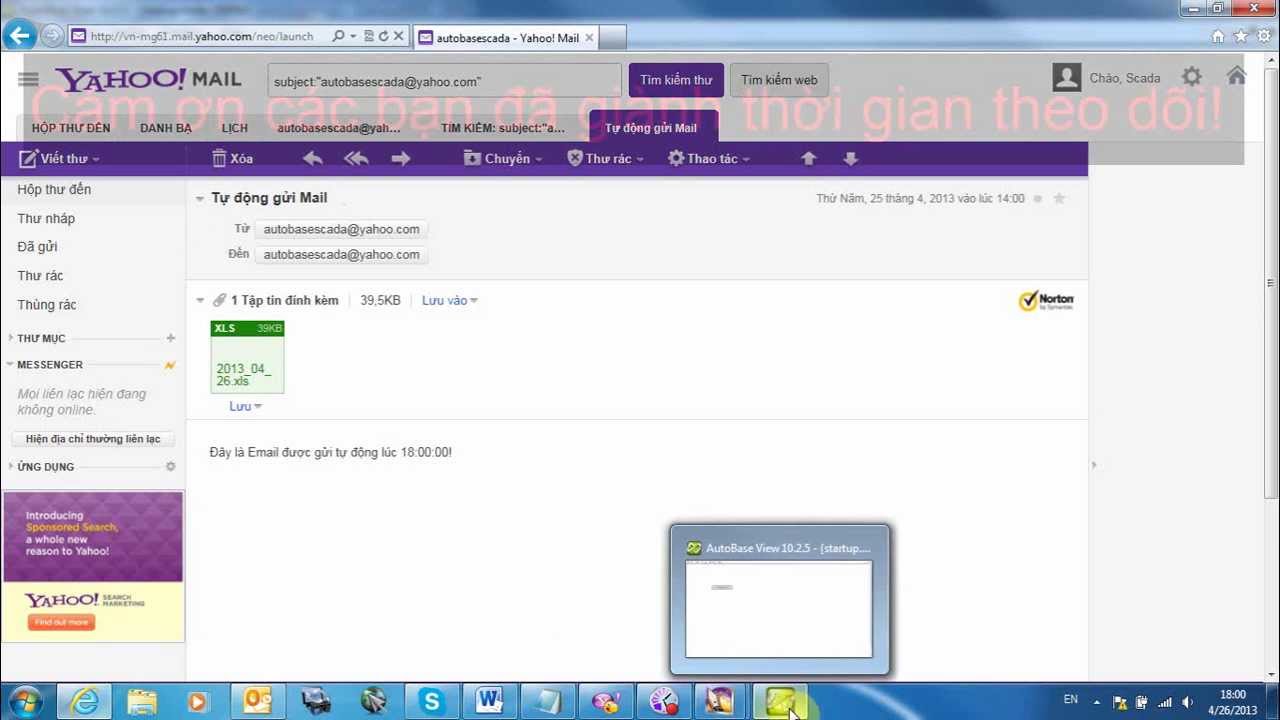Click the Find out more ad button
Screen dimensions: 1280x720
[61, 622]
